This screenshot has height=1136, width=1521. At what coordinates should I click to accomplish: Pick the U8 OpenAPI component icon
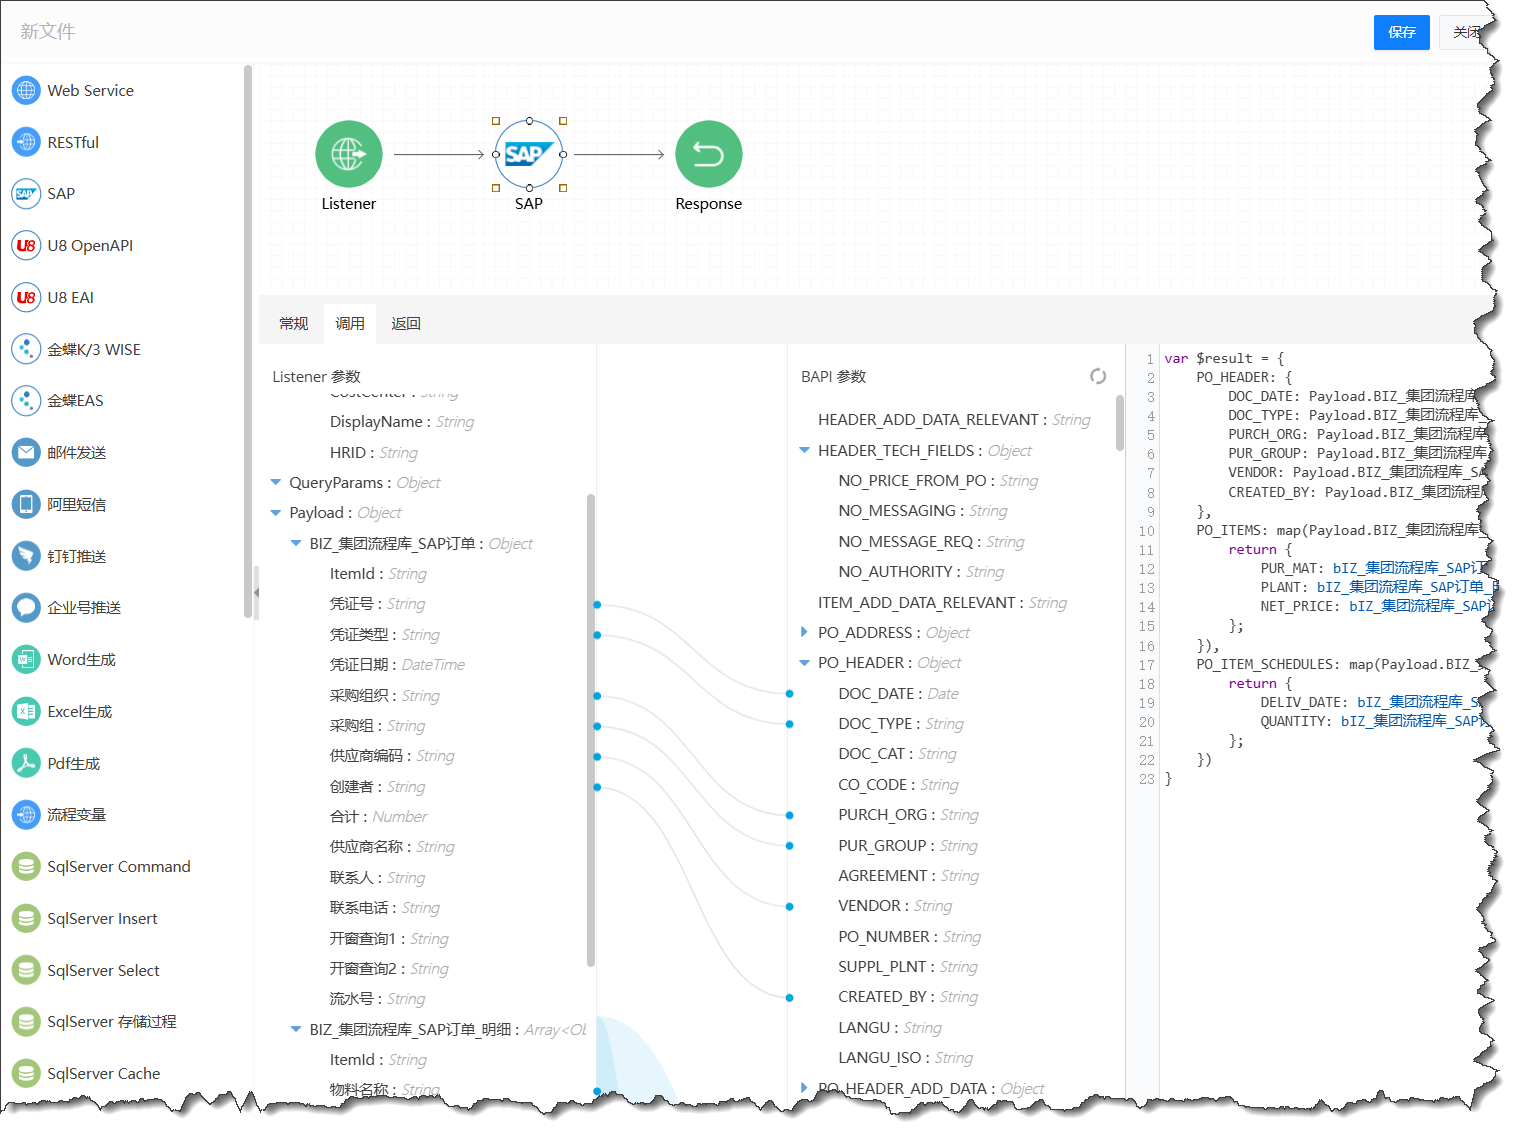coord(26,245)
